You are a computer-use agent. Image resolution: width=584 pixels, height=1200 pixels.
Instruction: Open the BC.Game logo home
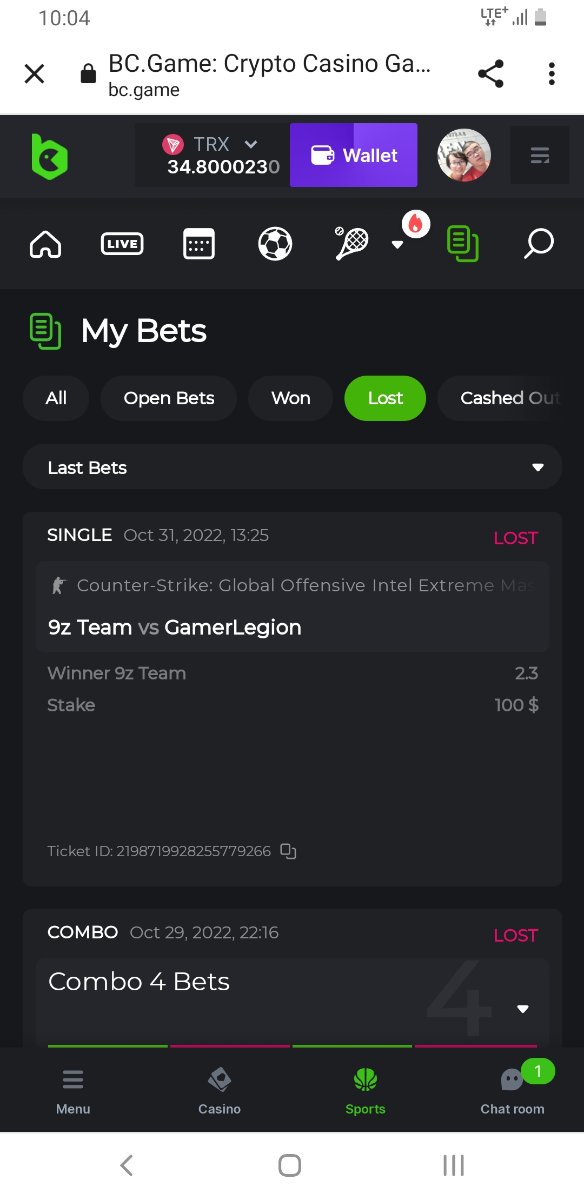(49, 156)
